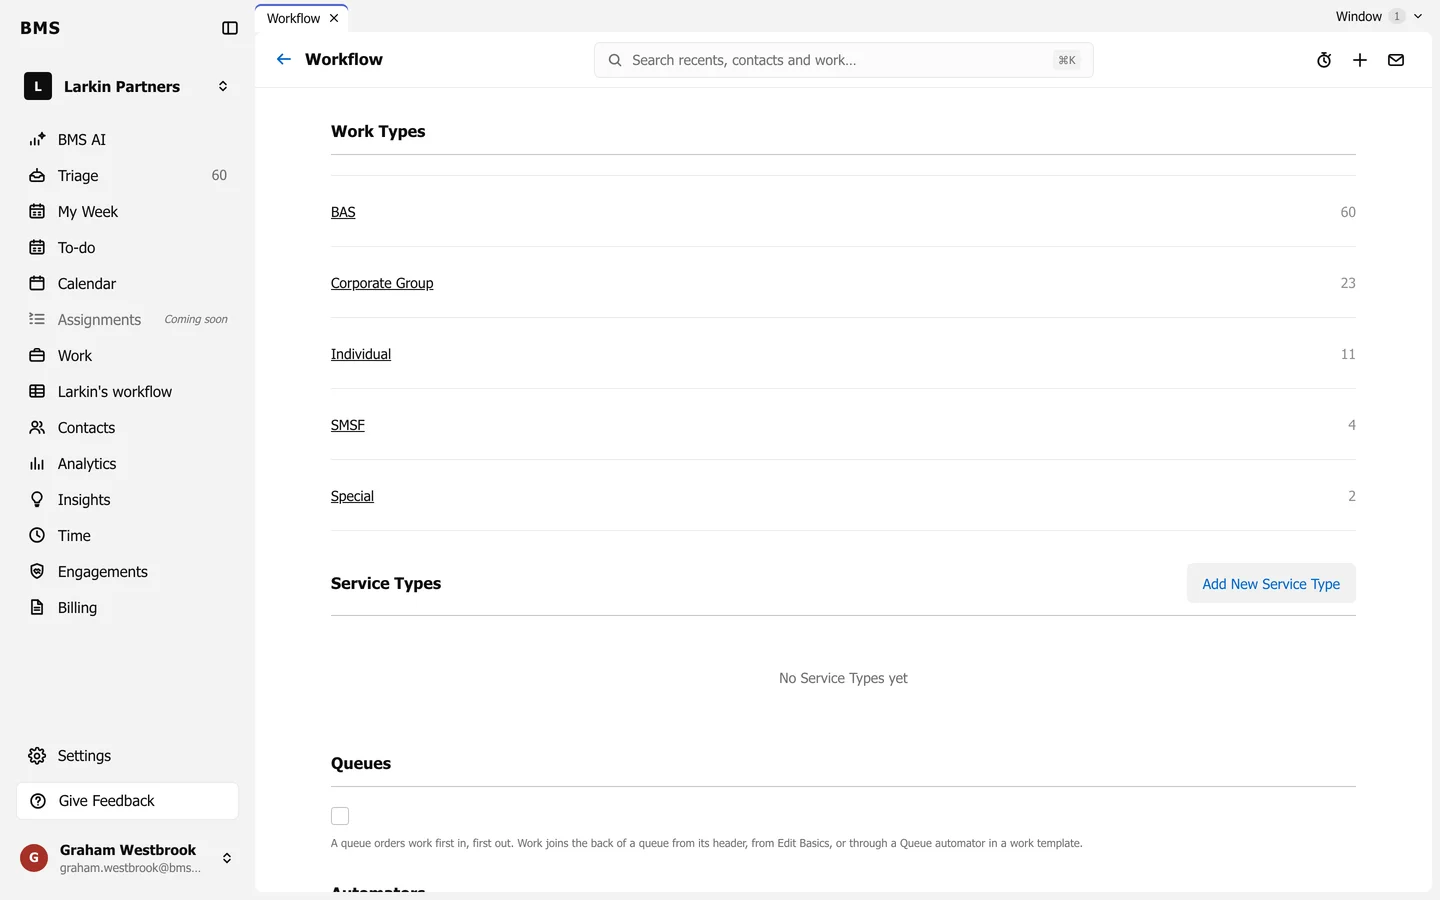The image size is (1440, 900).
Task: Focus the search recents input field
Action: point(843,60)
